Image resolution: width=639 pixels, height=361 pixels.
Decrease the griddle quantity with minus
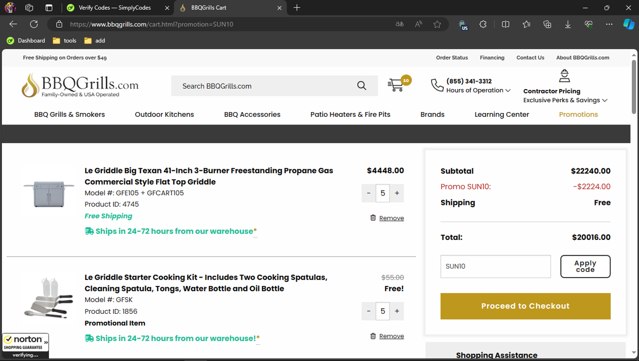click(368, 193)
